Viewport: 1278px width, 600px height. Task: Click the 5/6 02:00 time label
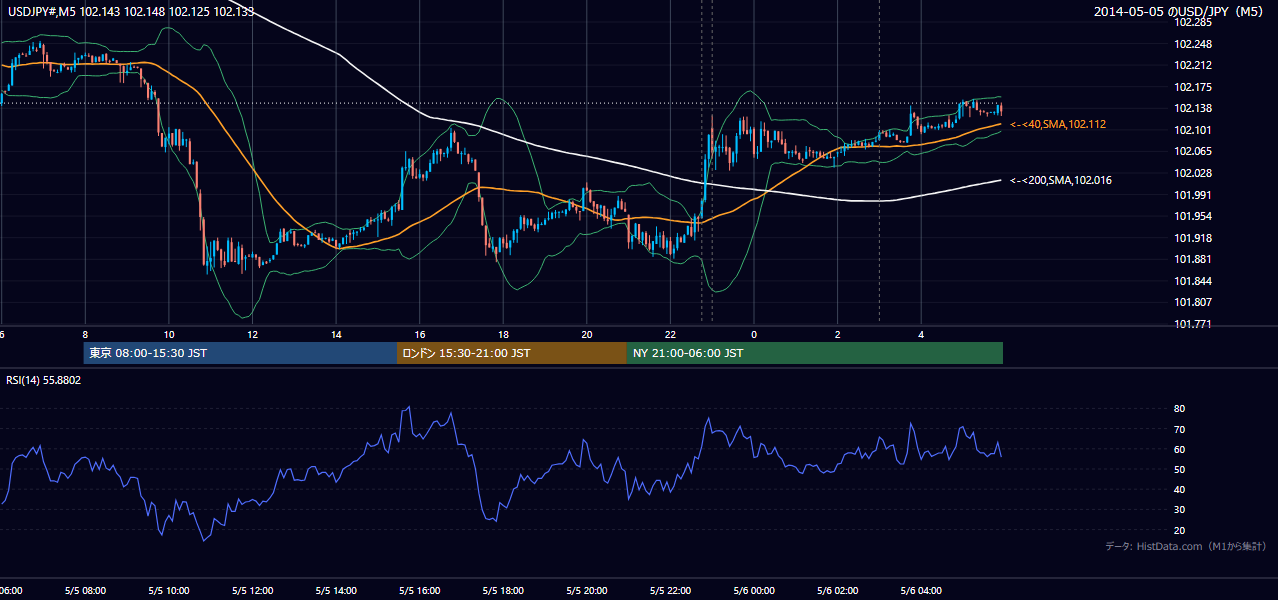tap(838, 591)
